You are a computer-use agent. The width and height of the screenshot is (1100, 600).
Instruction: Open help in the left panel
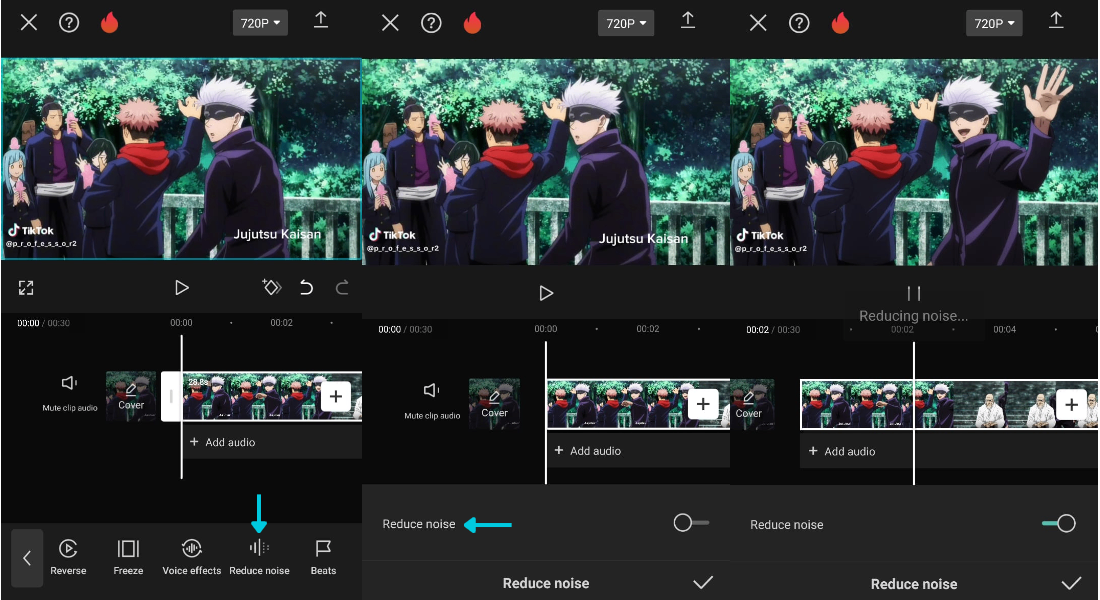(69, 22)
